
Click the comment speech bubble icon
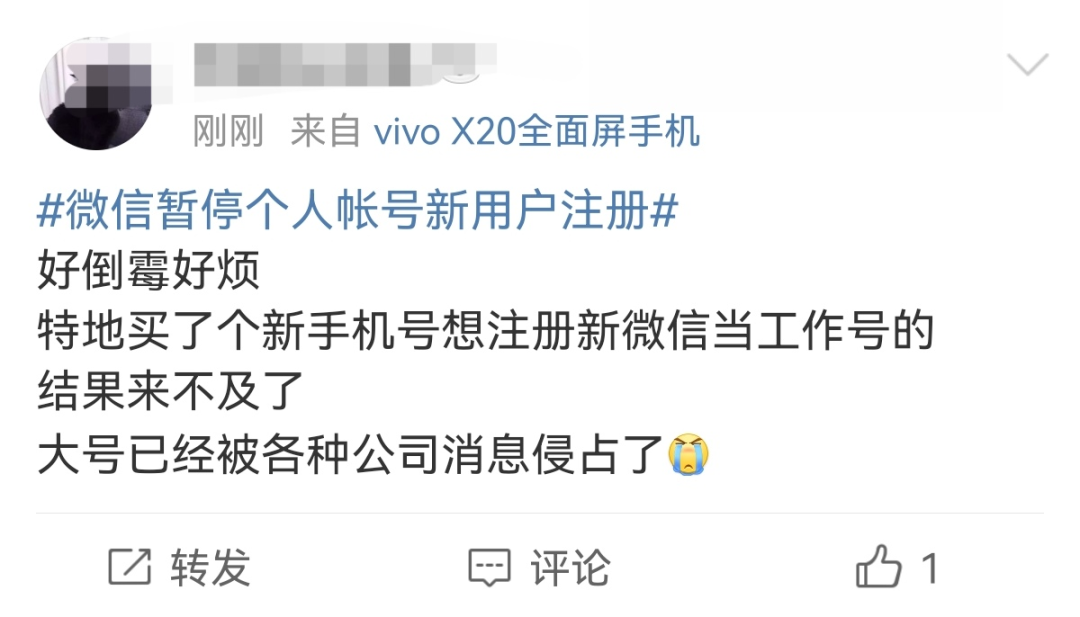490,568
